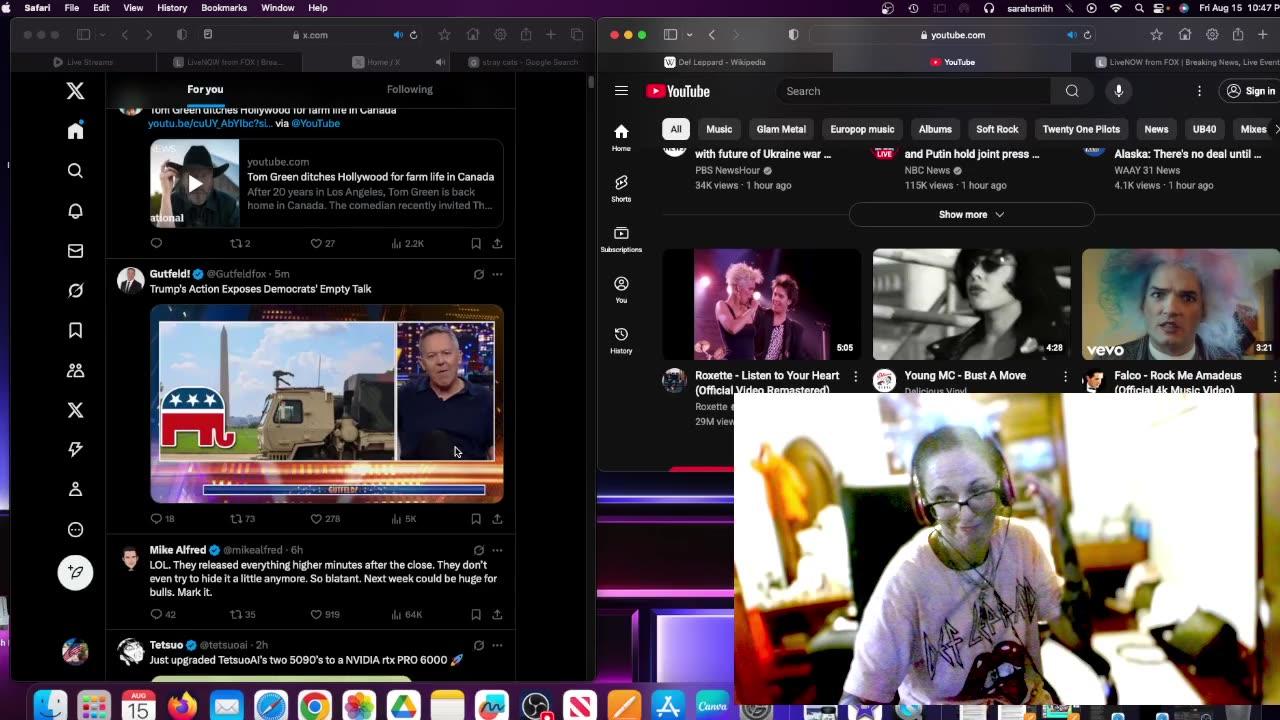Open Grok icon in X sidebar

(75, 291)
